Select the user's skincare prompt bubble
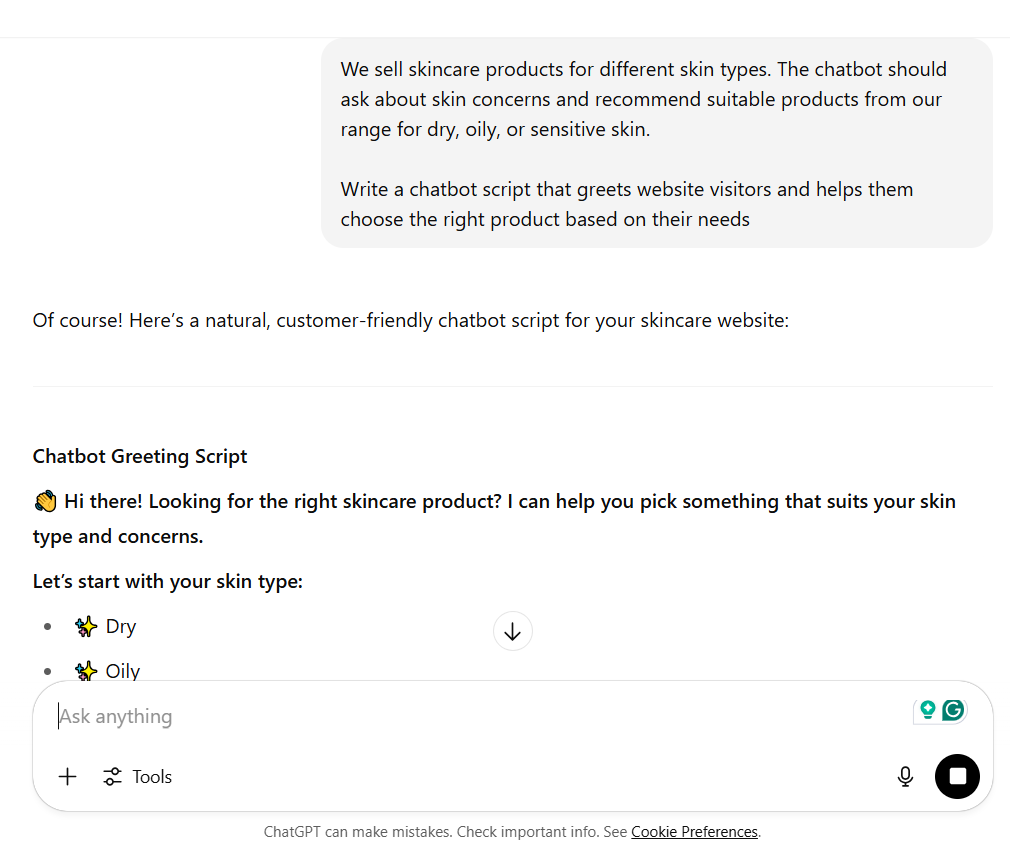The height and width of the screenshot is (843, 1010). [657, 143]
